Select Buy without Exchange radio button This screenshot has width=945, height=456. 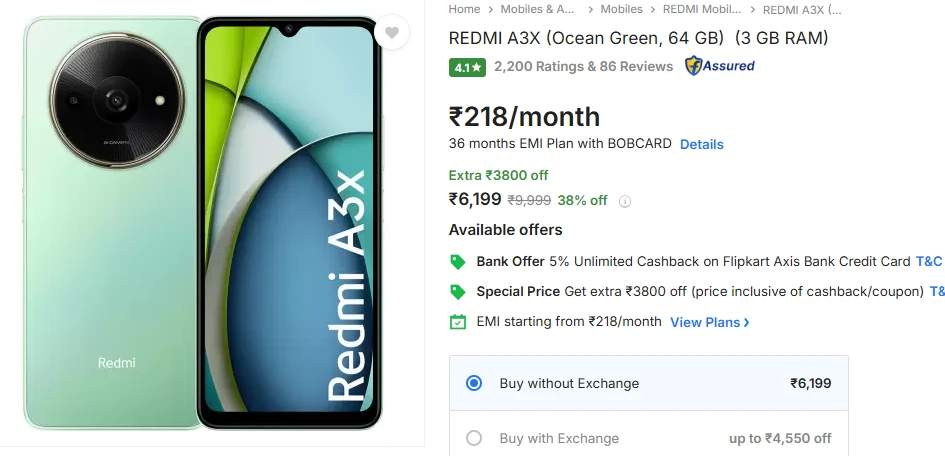tap(474, 383)
